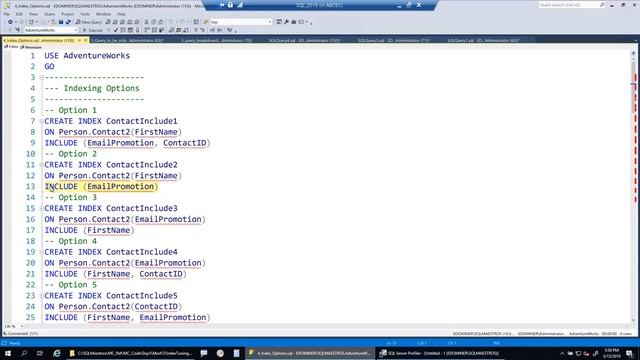This screenshot has width=640, height=360.
Task: Collapse CREATE INDEX ContactInclude3 block
Action: tap(41, 209)
